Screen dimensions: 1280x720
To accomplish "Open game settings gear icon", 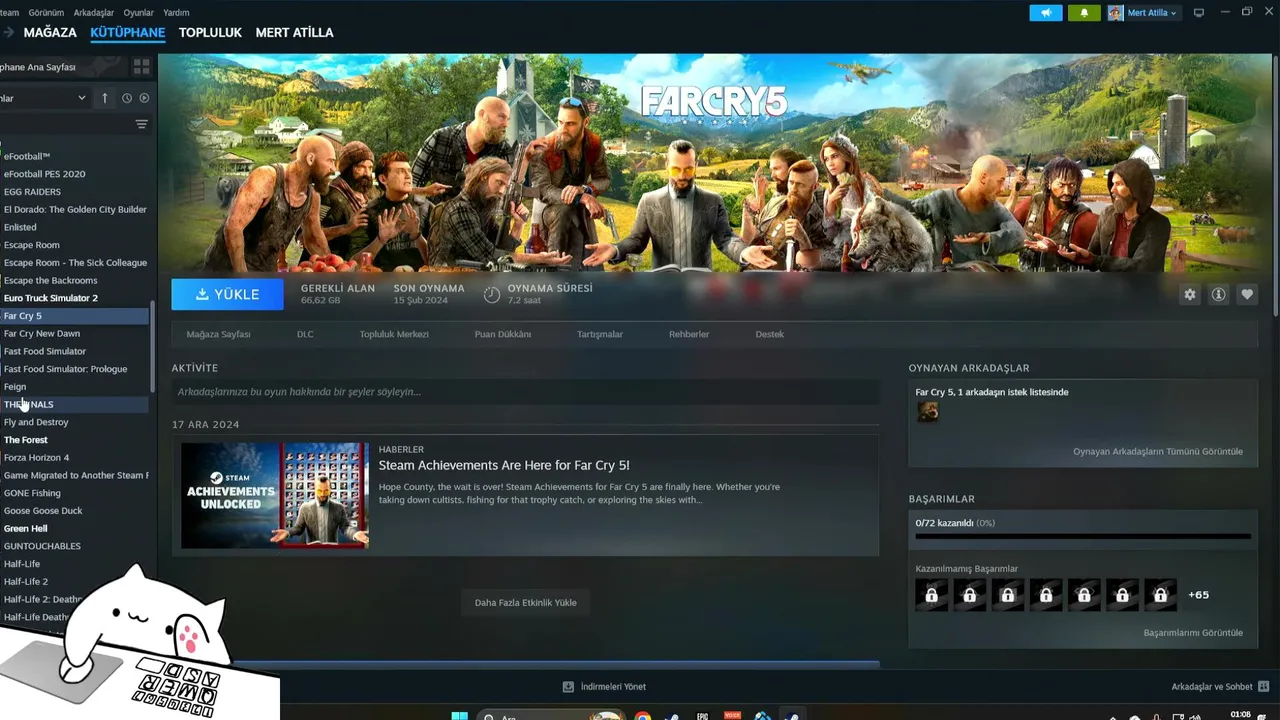I will pos(1190,295).
